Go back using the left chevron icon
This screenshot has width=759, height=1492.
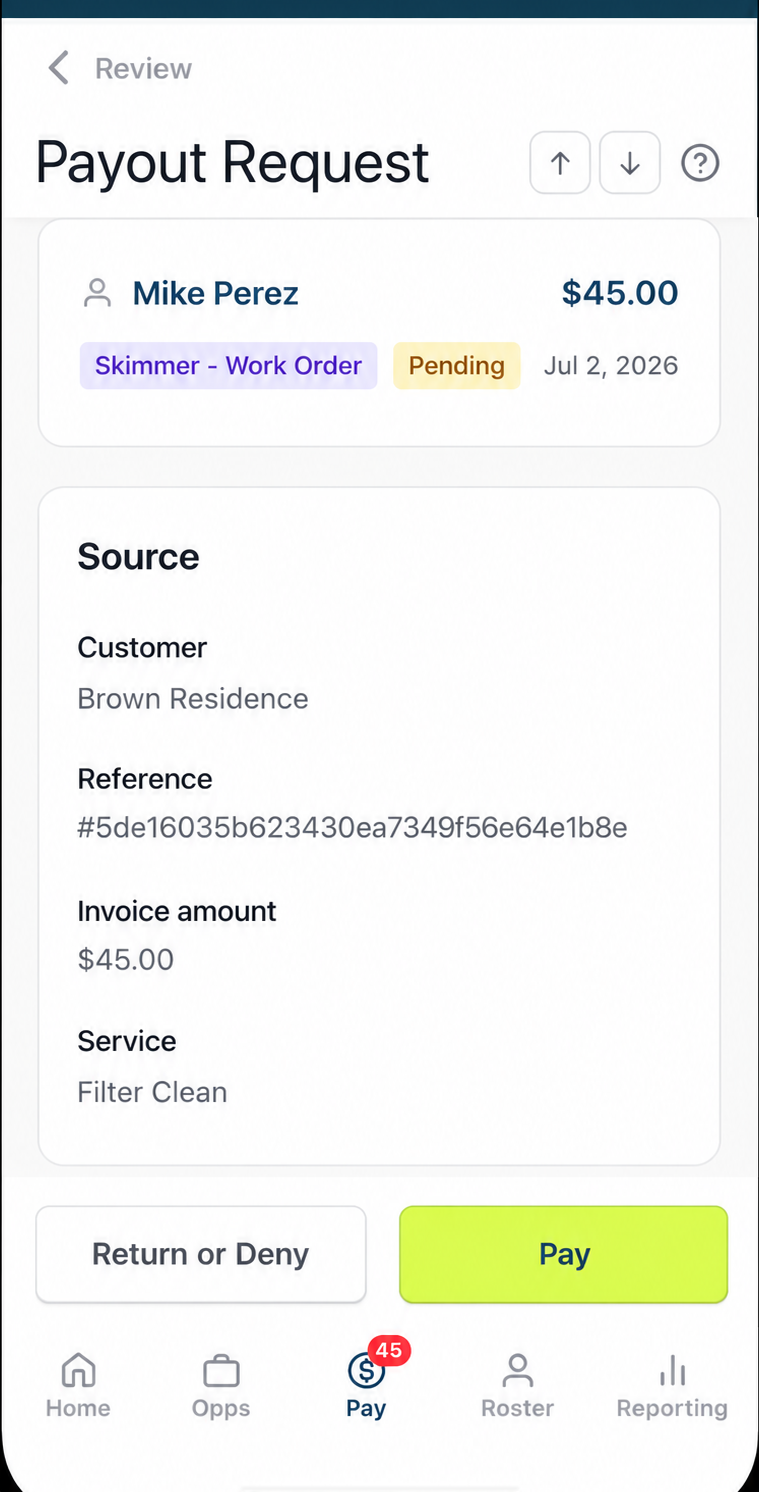click(59, 69)
